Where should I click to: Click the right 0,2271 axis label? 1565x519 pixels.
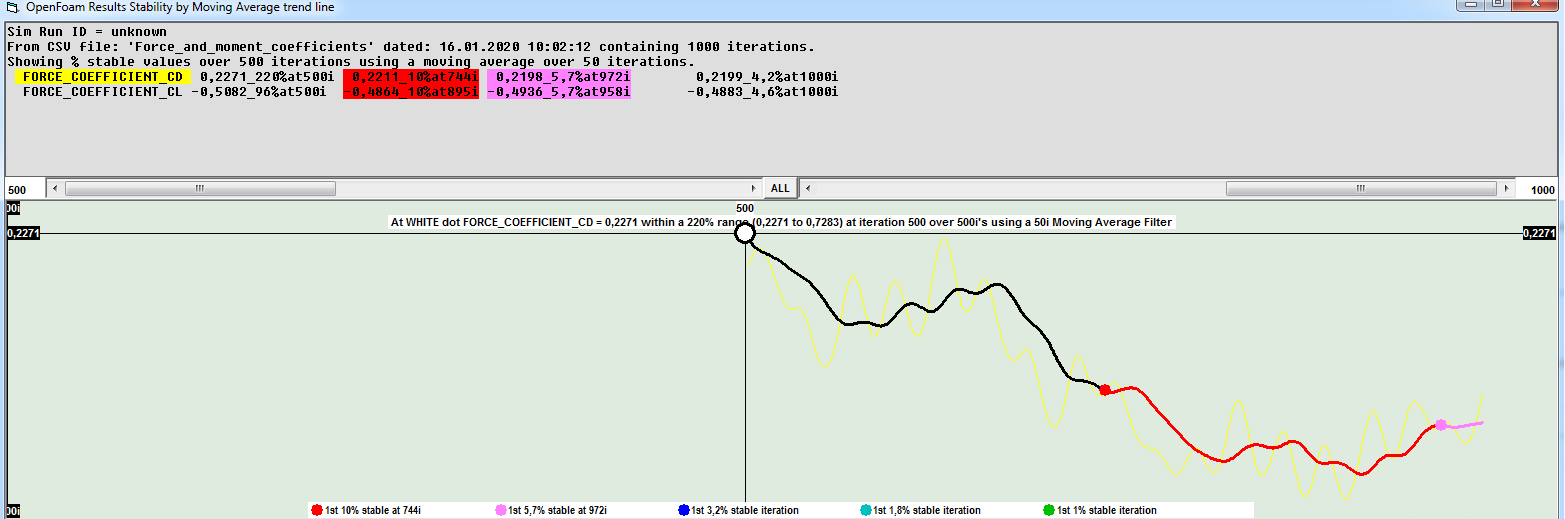(x=1538, y=233)
